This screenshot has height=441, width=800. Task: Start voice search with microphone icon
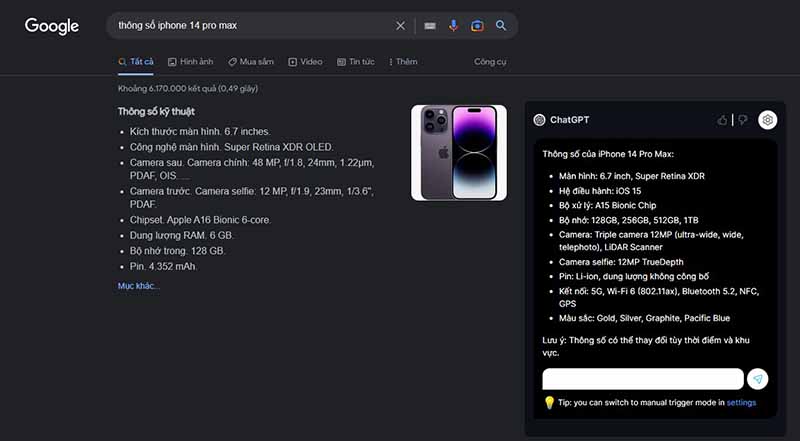tap(453, 26)
